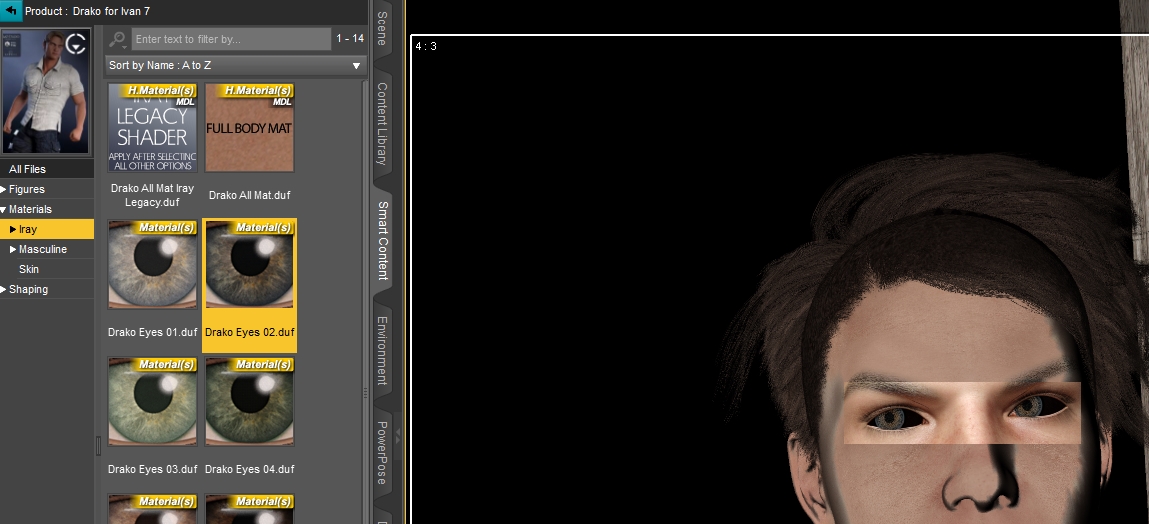Collapse the Materials category arrow
The image size is (1149, 524).
point(4,209)
